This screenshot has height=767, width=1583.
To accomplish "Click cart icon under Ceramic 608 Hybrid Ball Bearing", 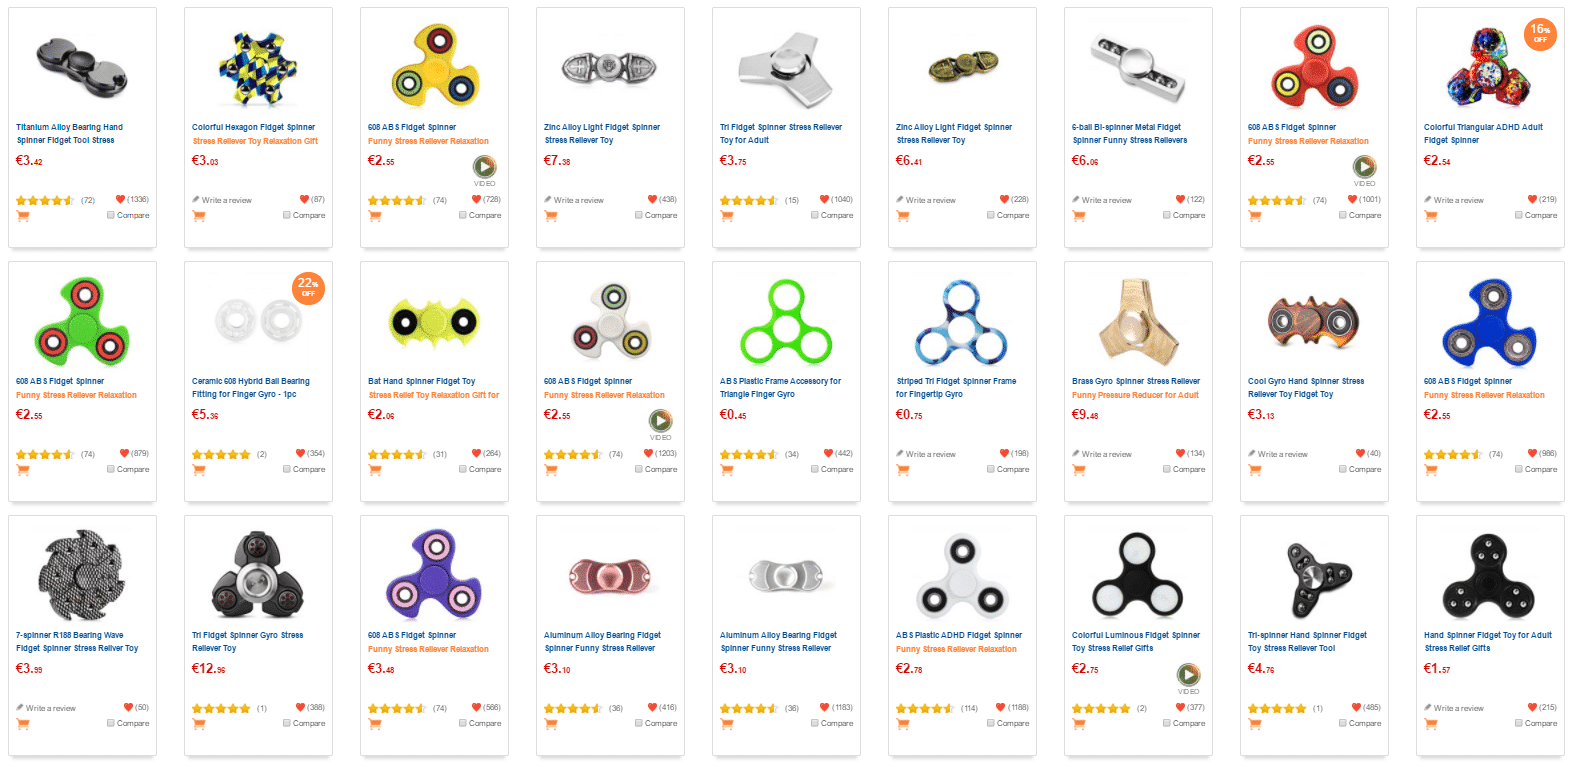I will click(199, 470).
